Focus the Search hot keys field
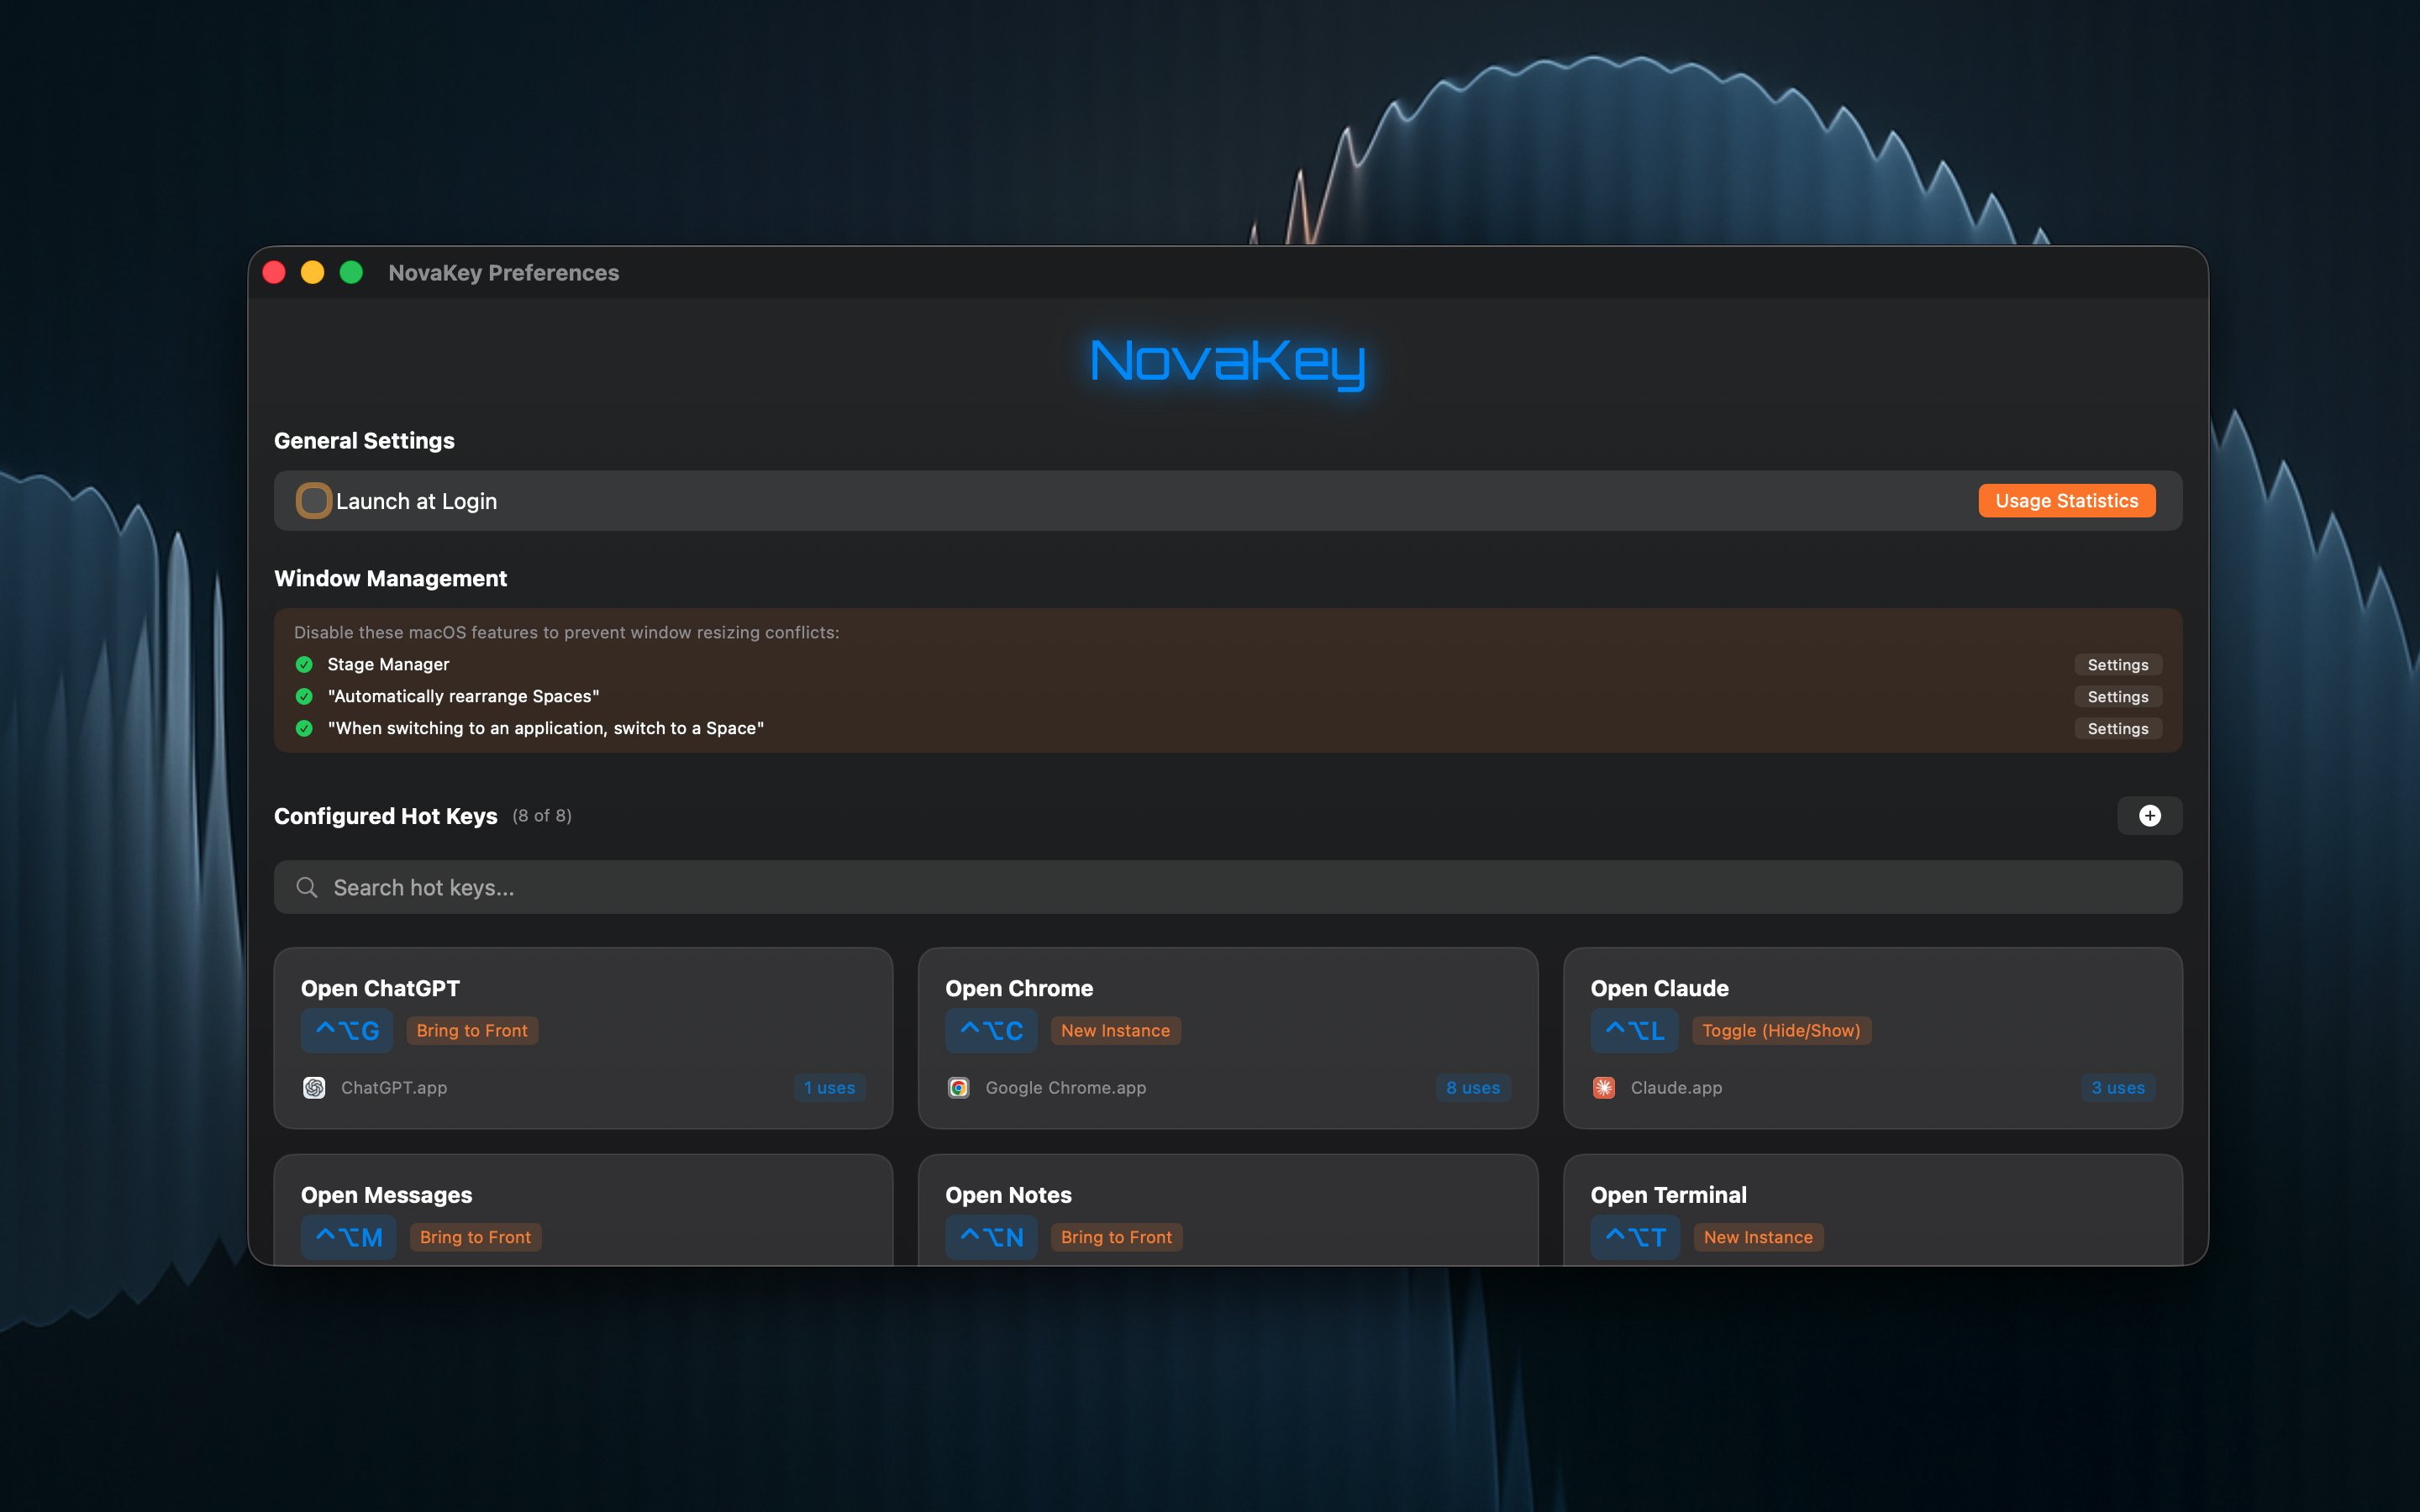This screenshot has width=2420, height=1512. click(1227, 887)
